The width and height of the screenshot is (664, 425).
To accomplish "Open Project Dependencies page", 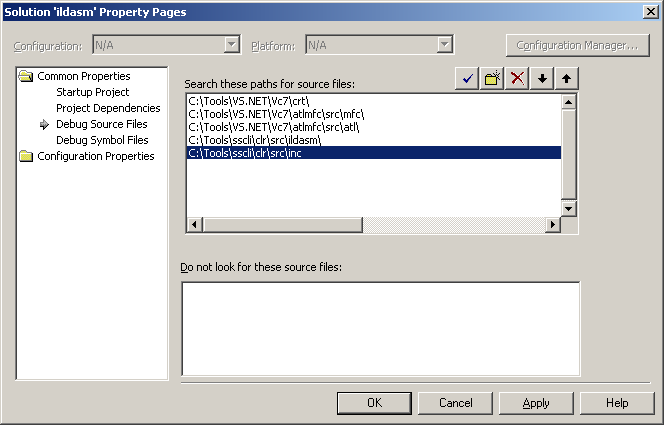I will point(108,108).
